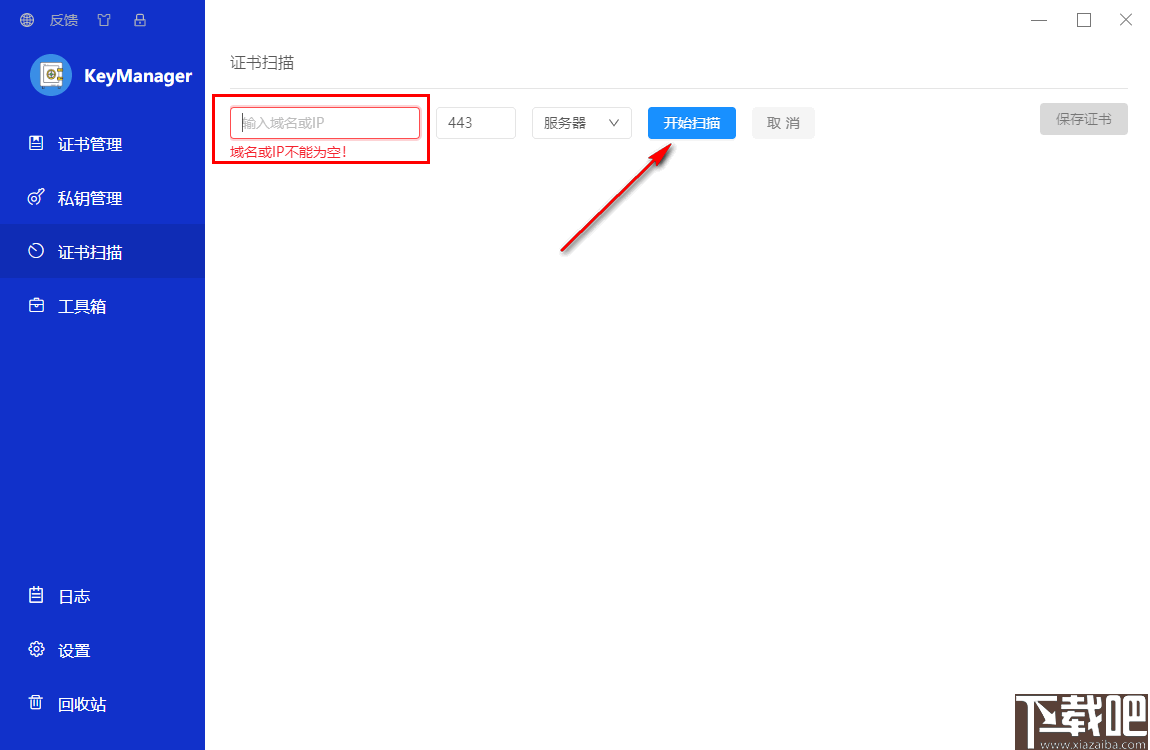This screenshot has width=1150, height=750.
Task: Click the globe icon in the title bar
Action: 26,19
